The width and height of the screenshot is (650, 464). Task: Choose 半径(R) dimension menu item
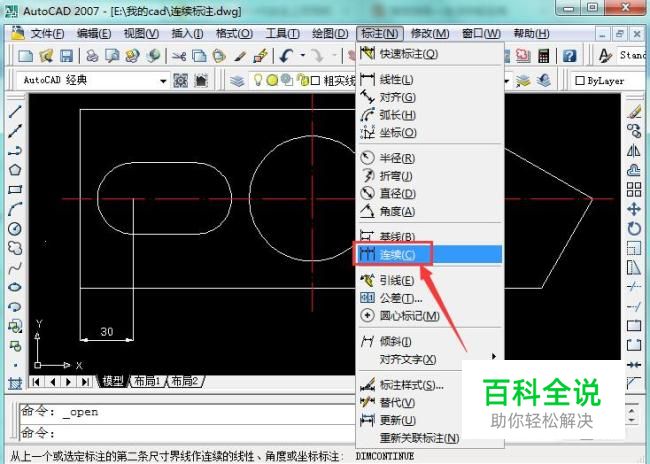click(x=429, y=158)
